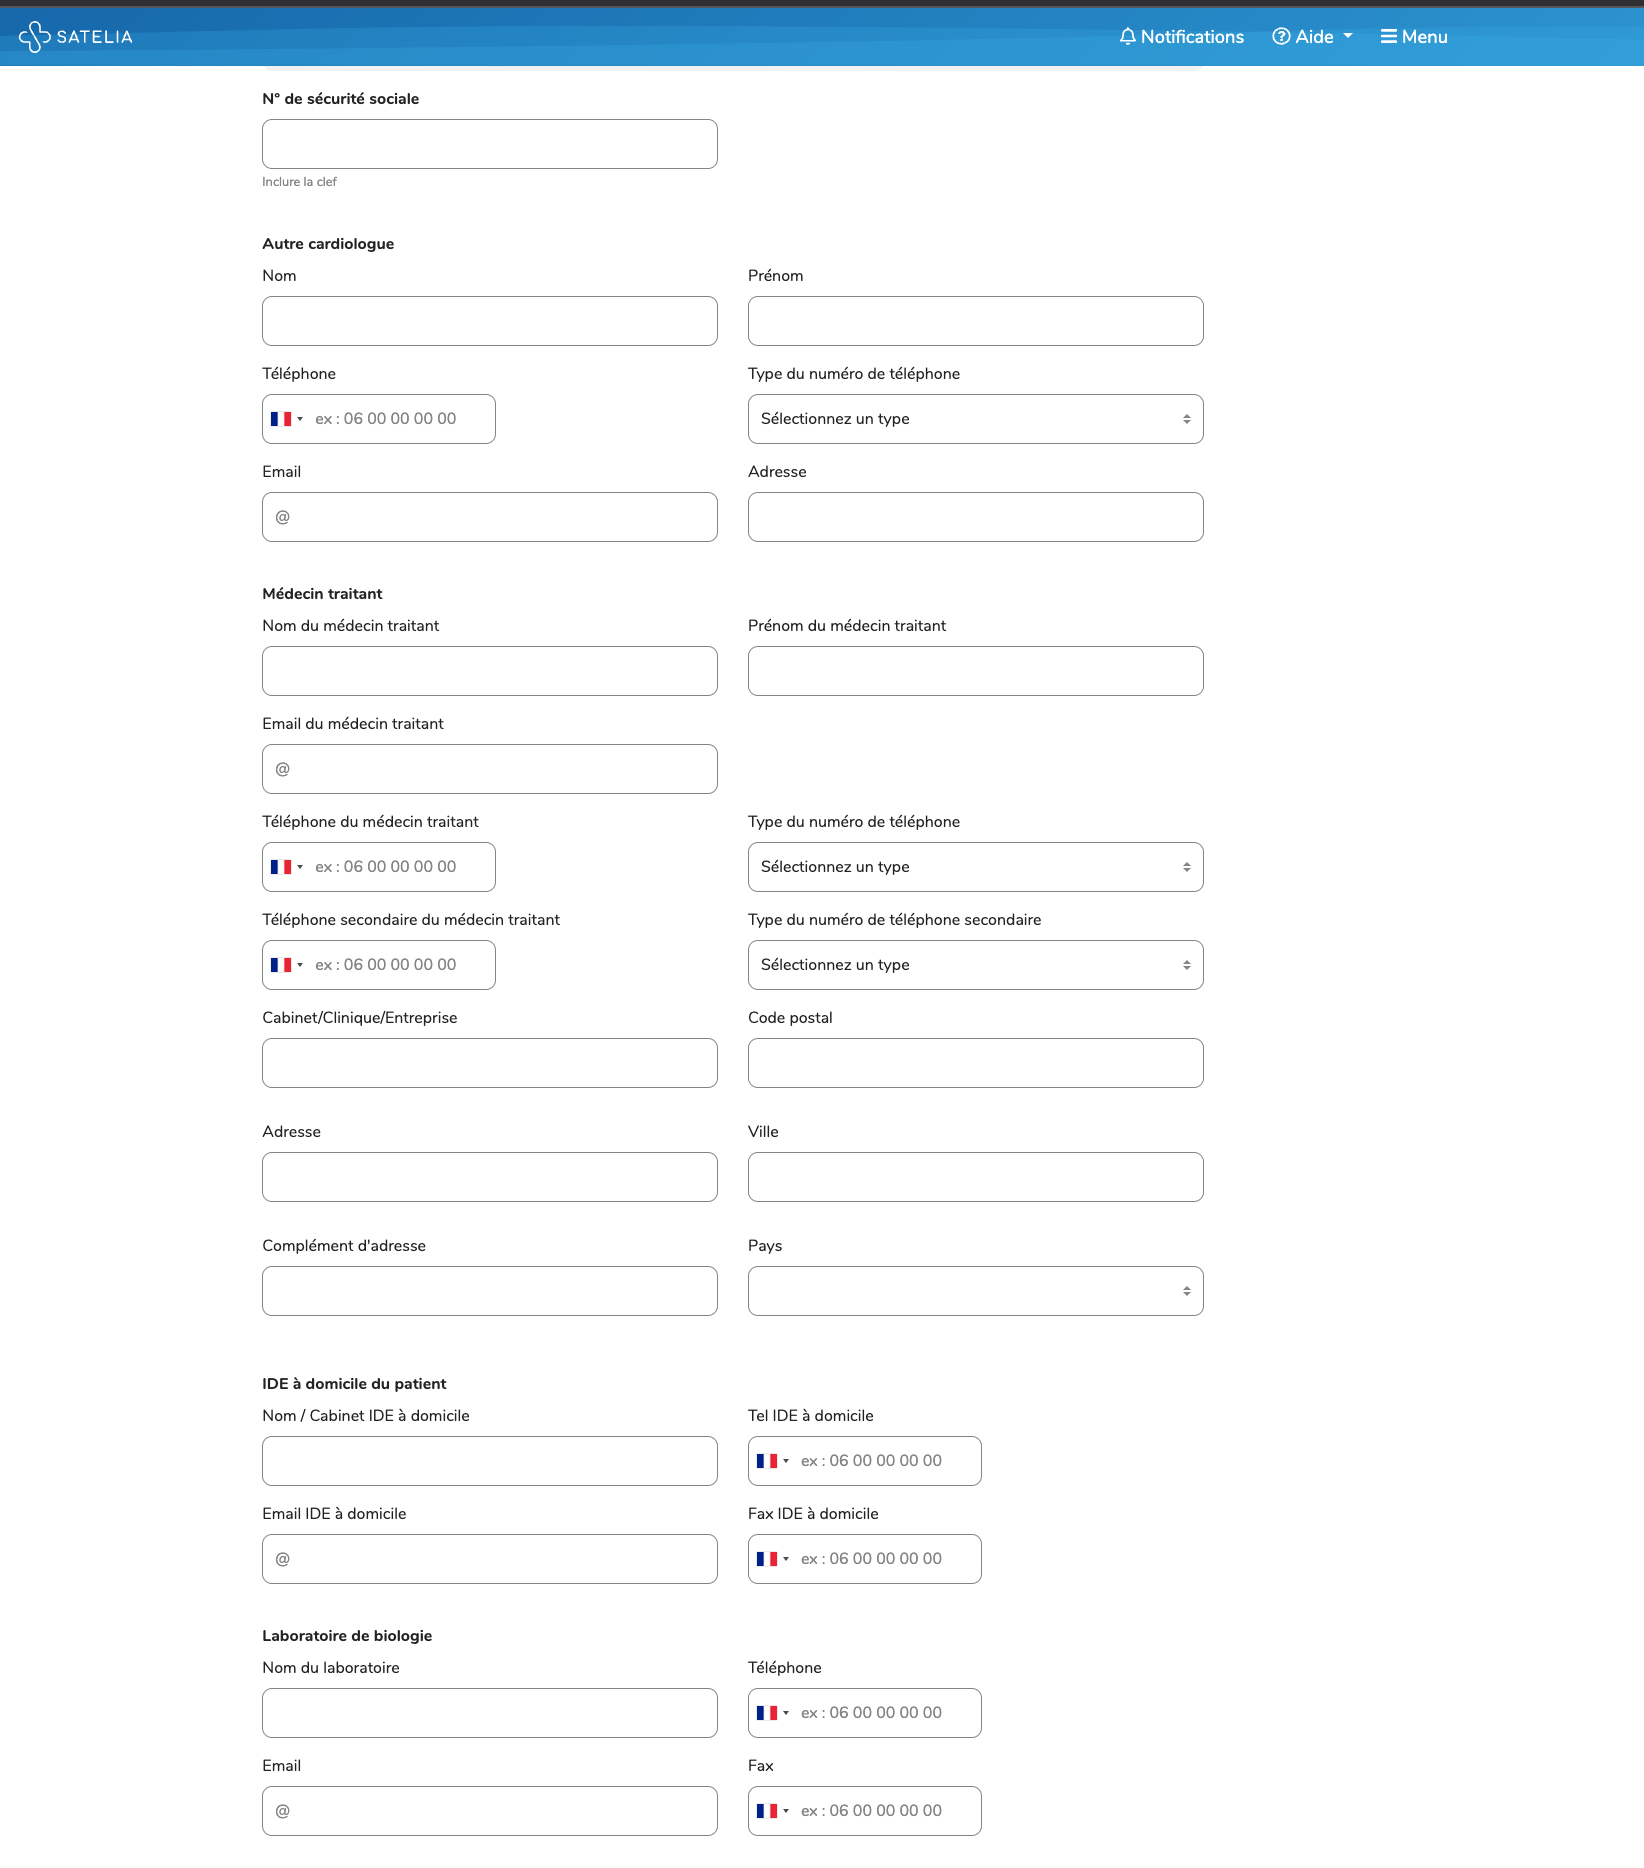The width and height of the screenshot is (1644, 1868).
Task: Click French flag in Autre cardiologue Téléphone
Action: click(x=281, y=419)
